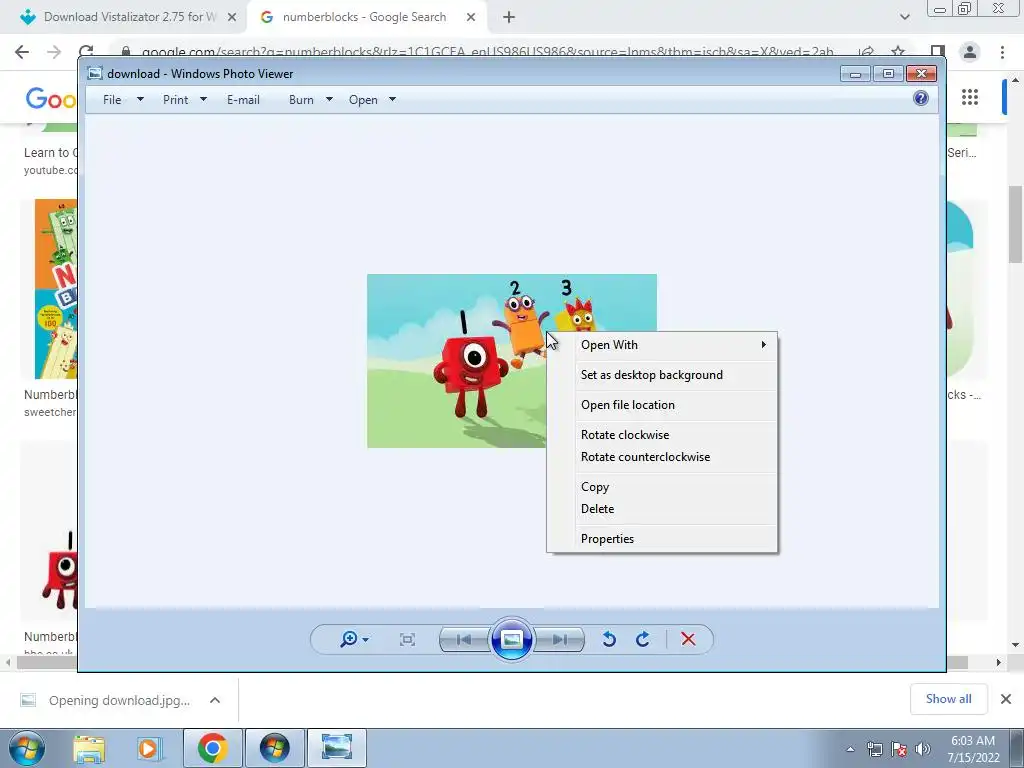The width and height of the screenshot is (1024, 768).
Task: Close the Vistalizator Chrome tab
Action: (x=232, y=18)
